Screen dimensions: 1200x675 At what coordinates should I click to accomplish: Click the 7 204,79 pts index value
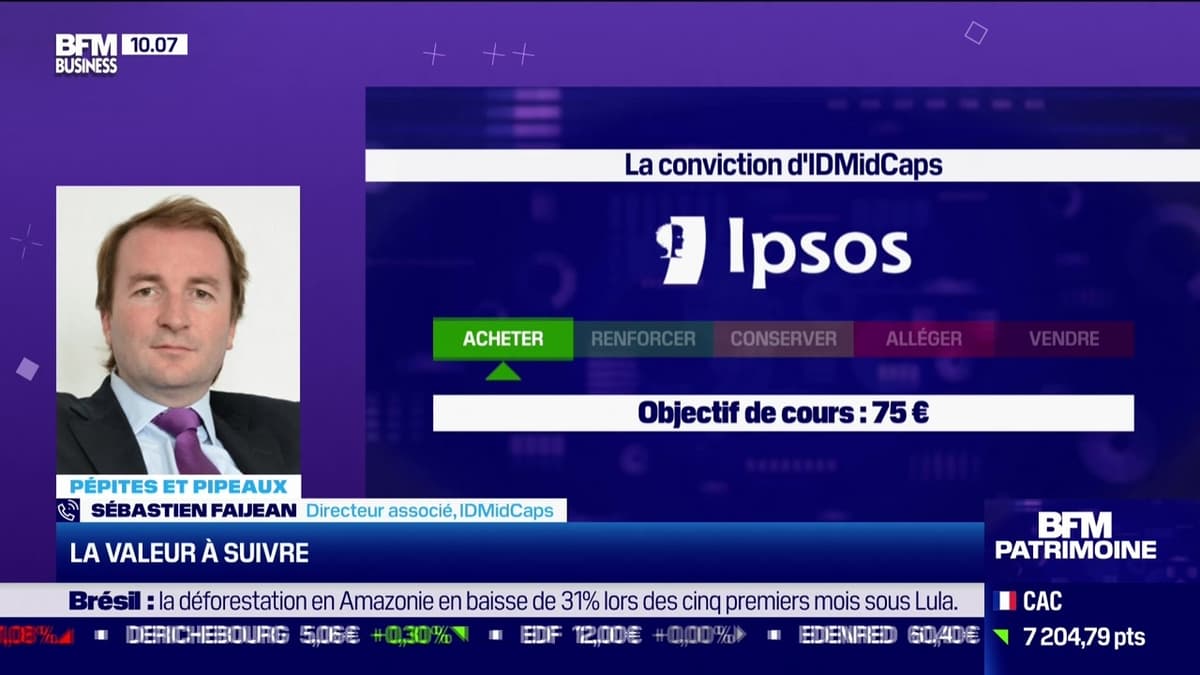tap(1084, 637)
